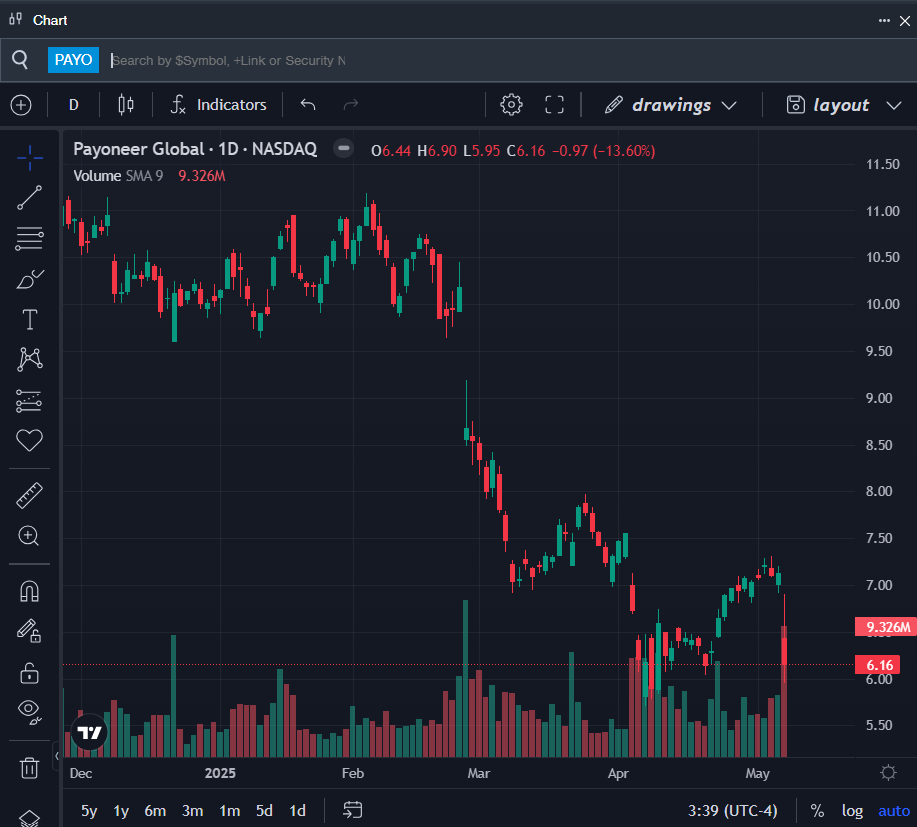Screen dimensions: 917x827
Task: Redo the chart action
Action: pos(350,105)
